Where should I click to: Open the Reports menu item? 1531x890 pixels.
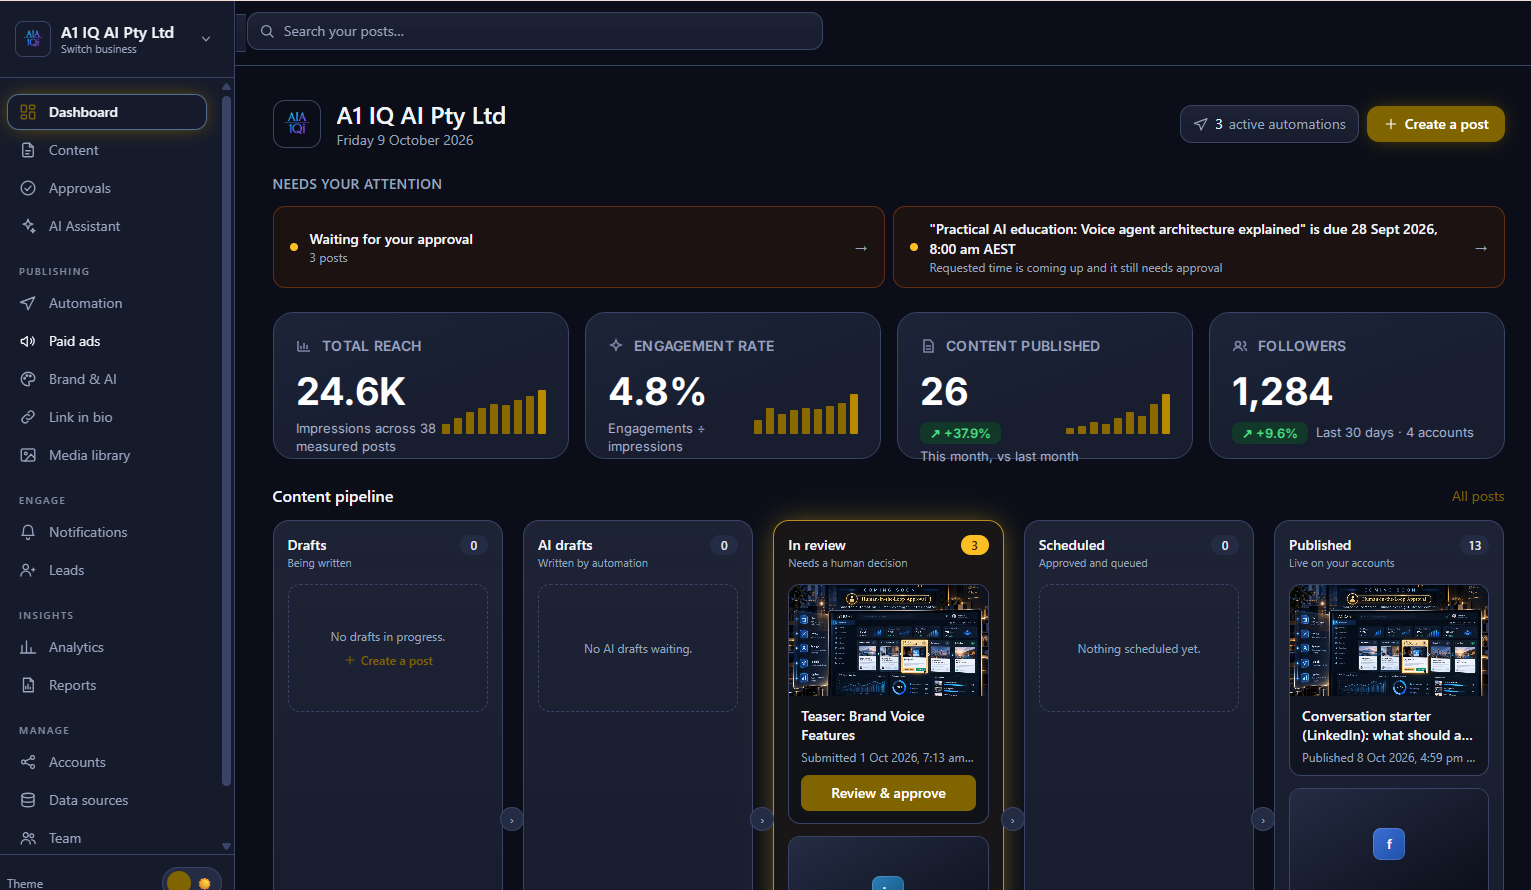107,685
